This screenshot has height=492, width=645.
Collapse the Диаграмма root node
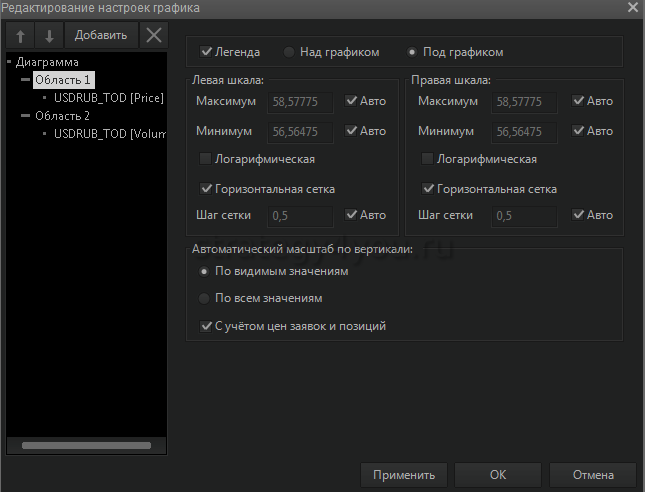[x=9, y=62]
